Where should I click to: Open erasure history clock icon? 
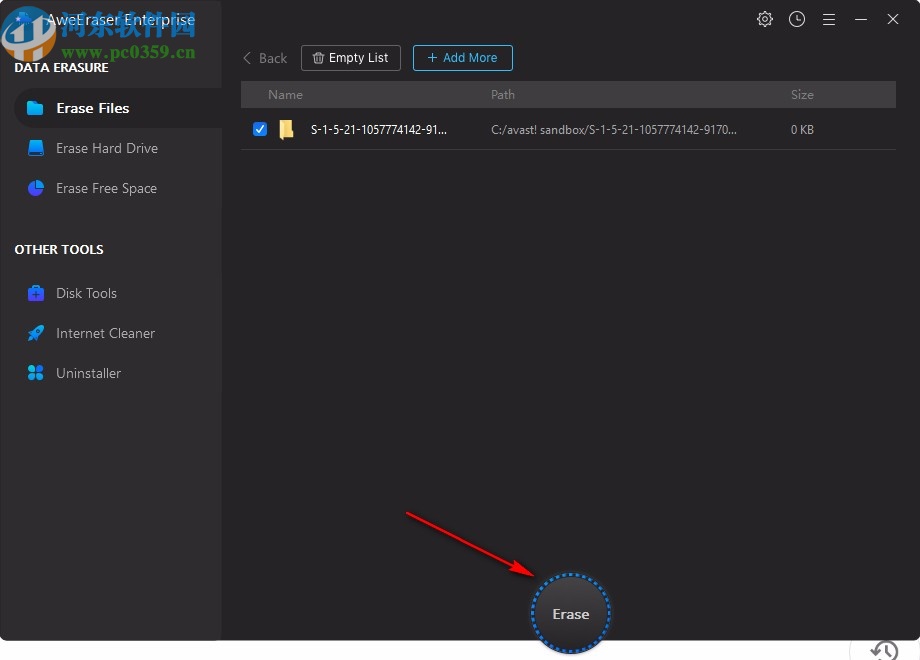point(797,19)
